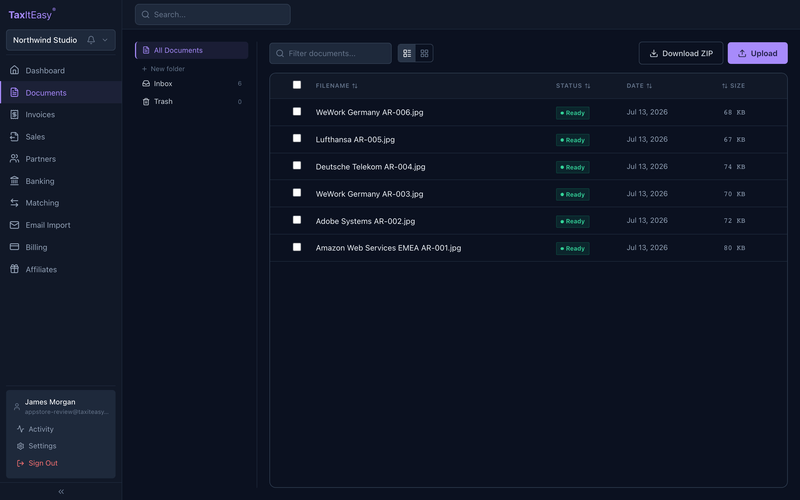
Task: Open the Inbox folder
Action: point(192,84)
